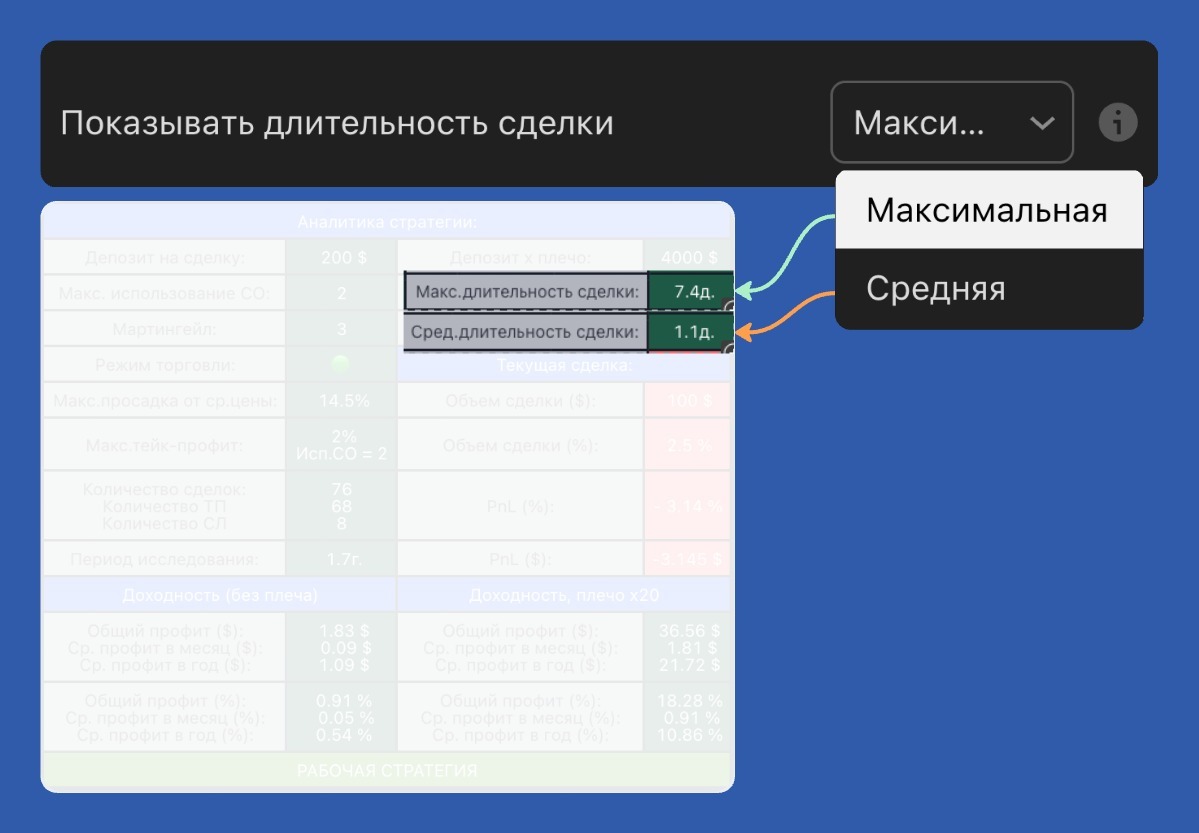Click the info icon beside the dropdown
The image size is (1199, 833).
(x=1118, y=122)
